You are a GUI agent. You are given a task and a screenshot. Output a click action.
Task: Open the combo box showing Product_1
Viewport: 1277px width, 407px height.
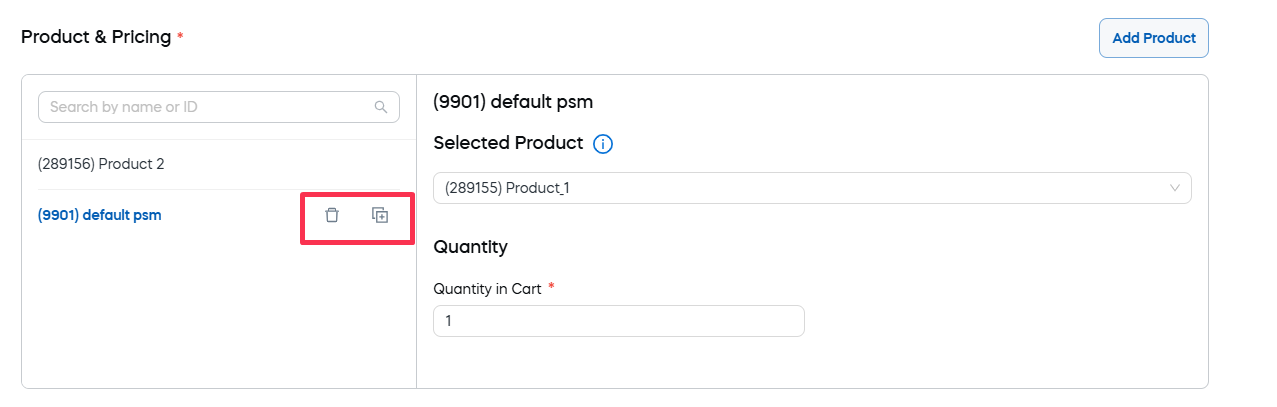800,188
